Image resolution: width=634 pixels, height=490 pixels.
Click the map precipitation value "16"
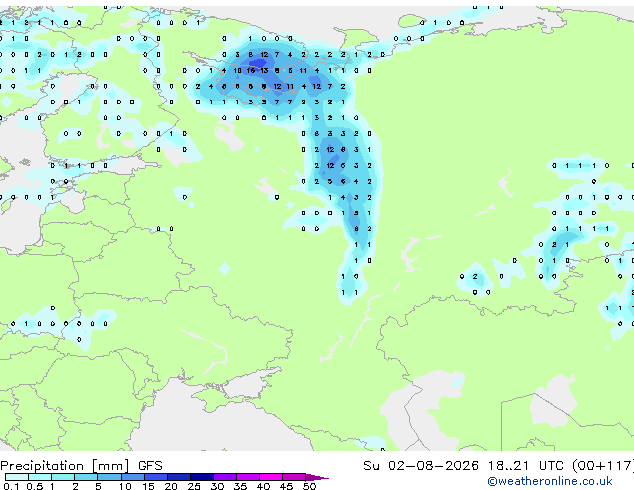click(x=251, y=70)
